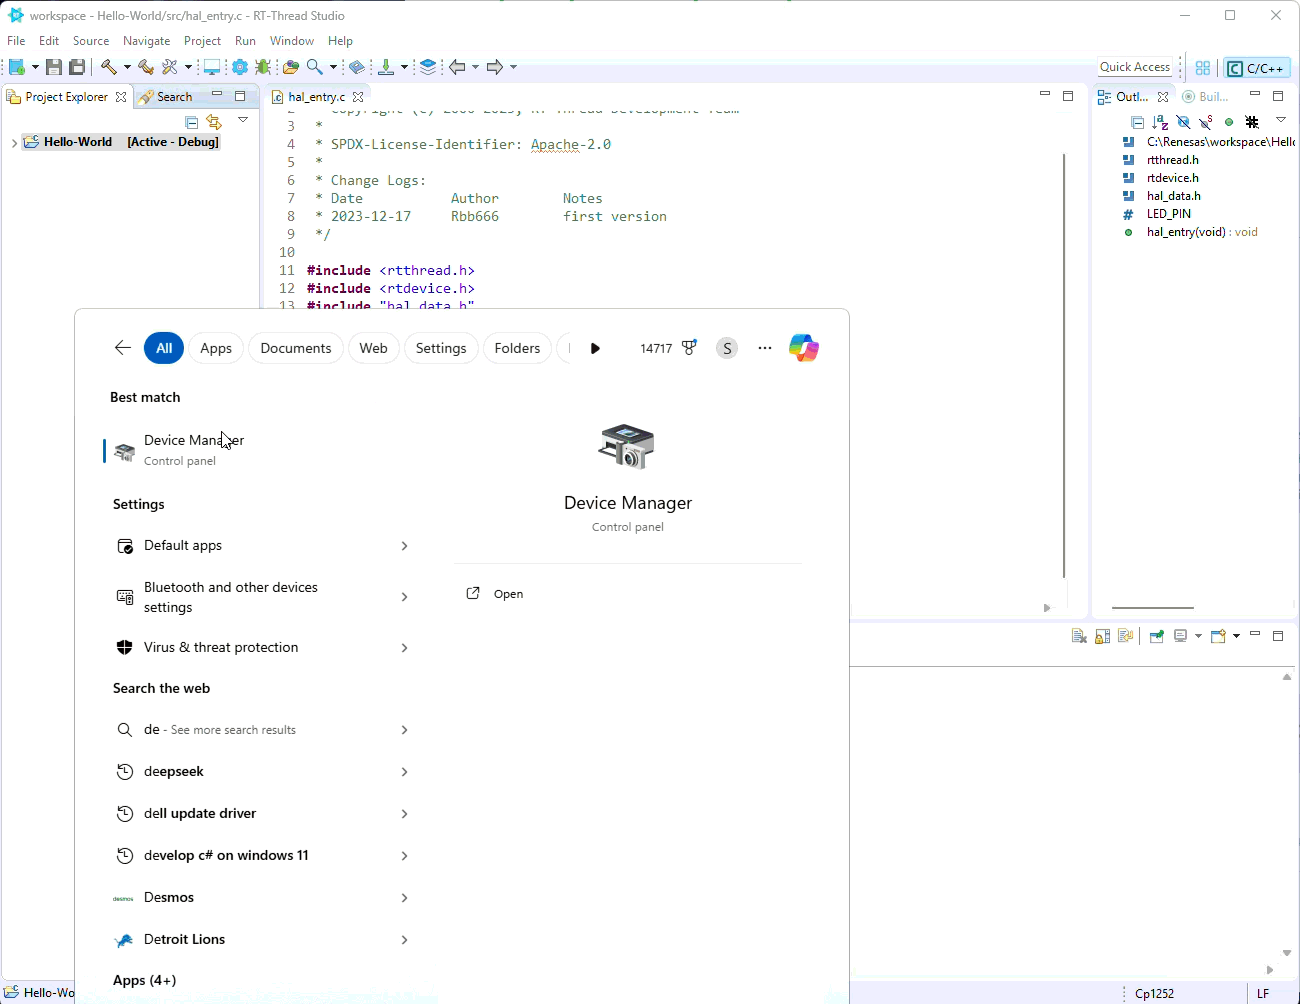The height and width of the screenshot is (1004, 1300).
Task: Click the Quick Access field
Action: pyautogui.click(x=1134, y=67)
